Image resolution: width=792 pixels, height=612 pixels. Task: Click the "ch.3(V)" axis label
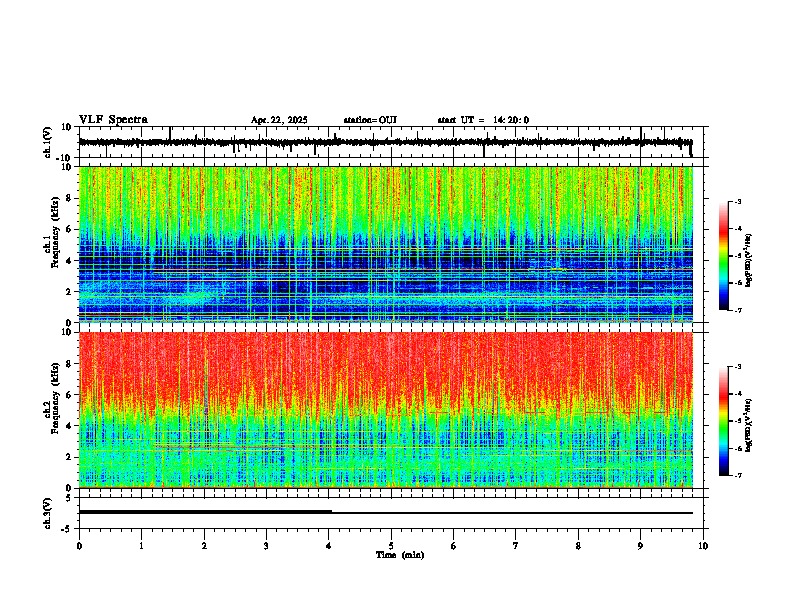click(x=48, y=514)
